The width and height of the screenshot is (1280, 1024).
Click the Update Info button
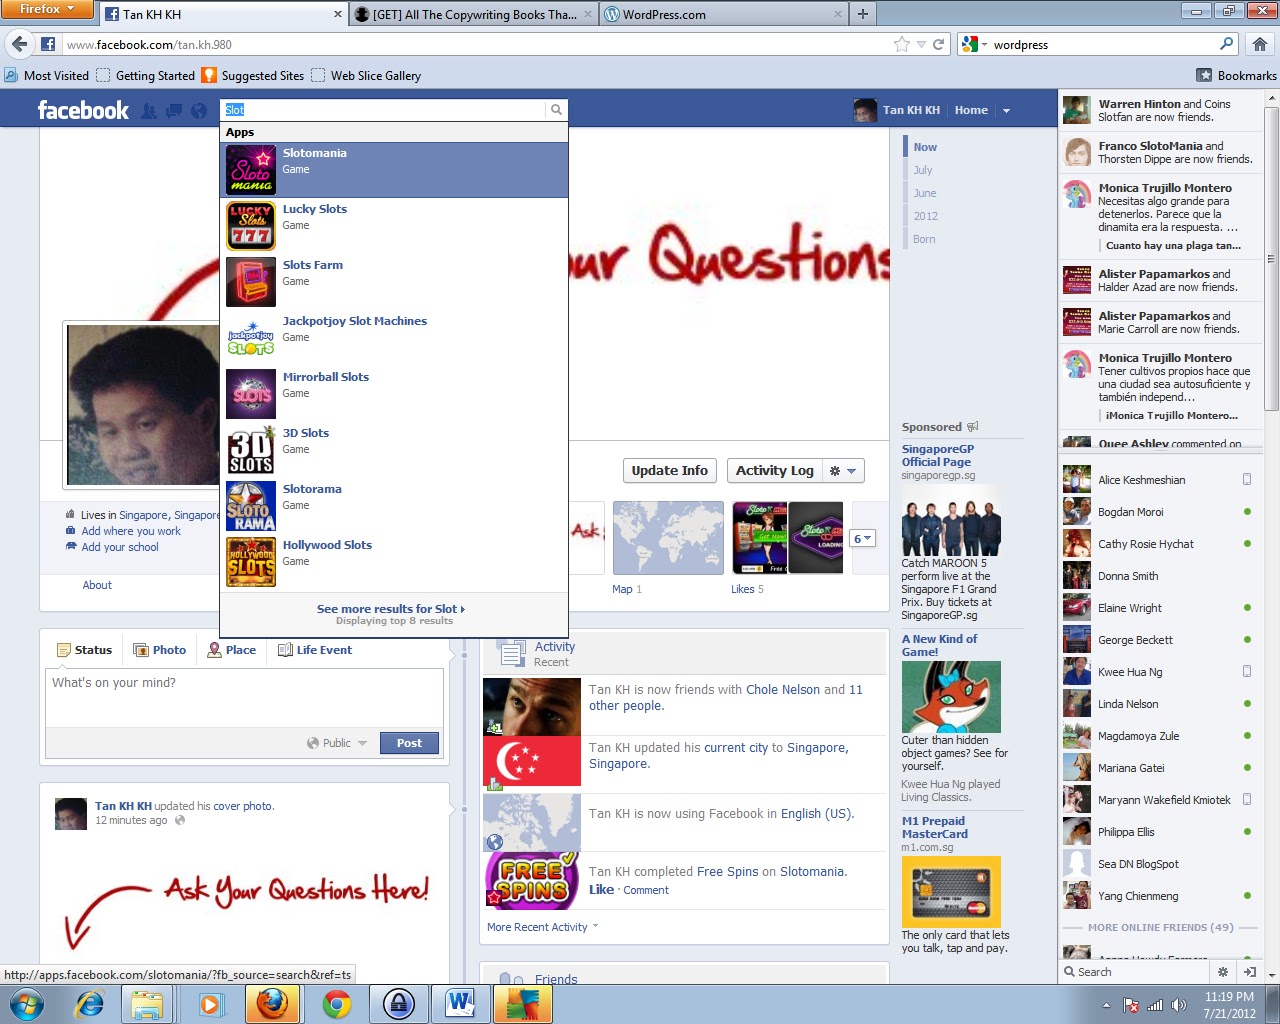click(669, 471)
